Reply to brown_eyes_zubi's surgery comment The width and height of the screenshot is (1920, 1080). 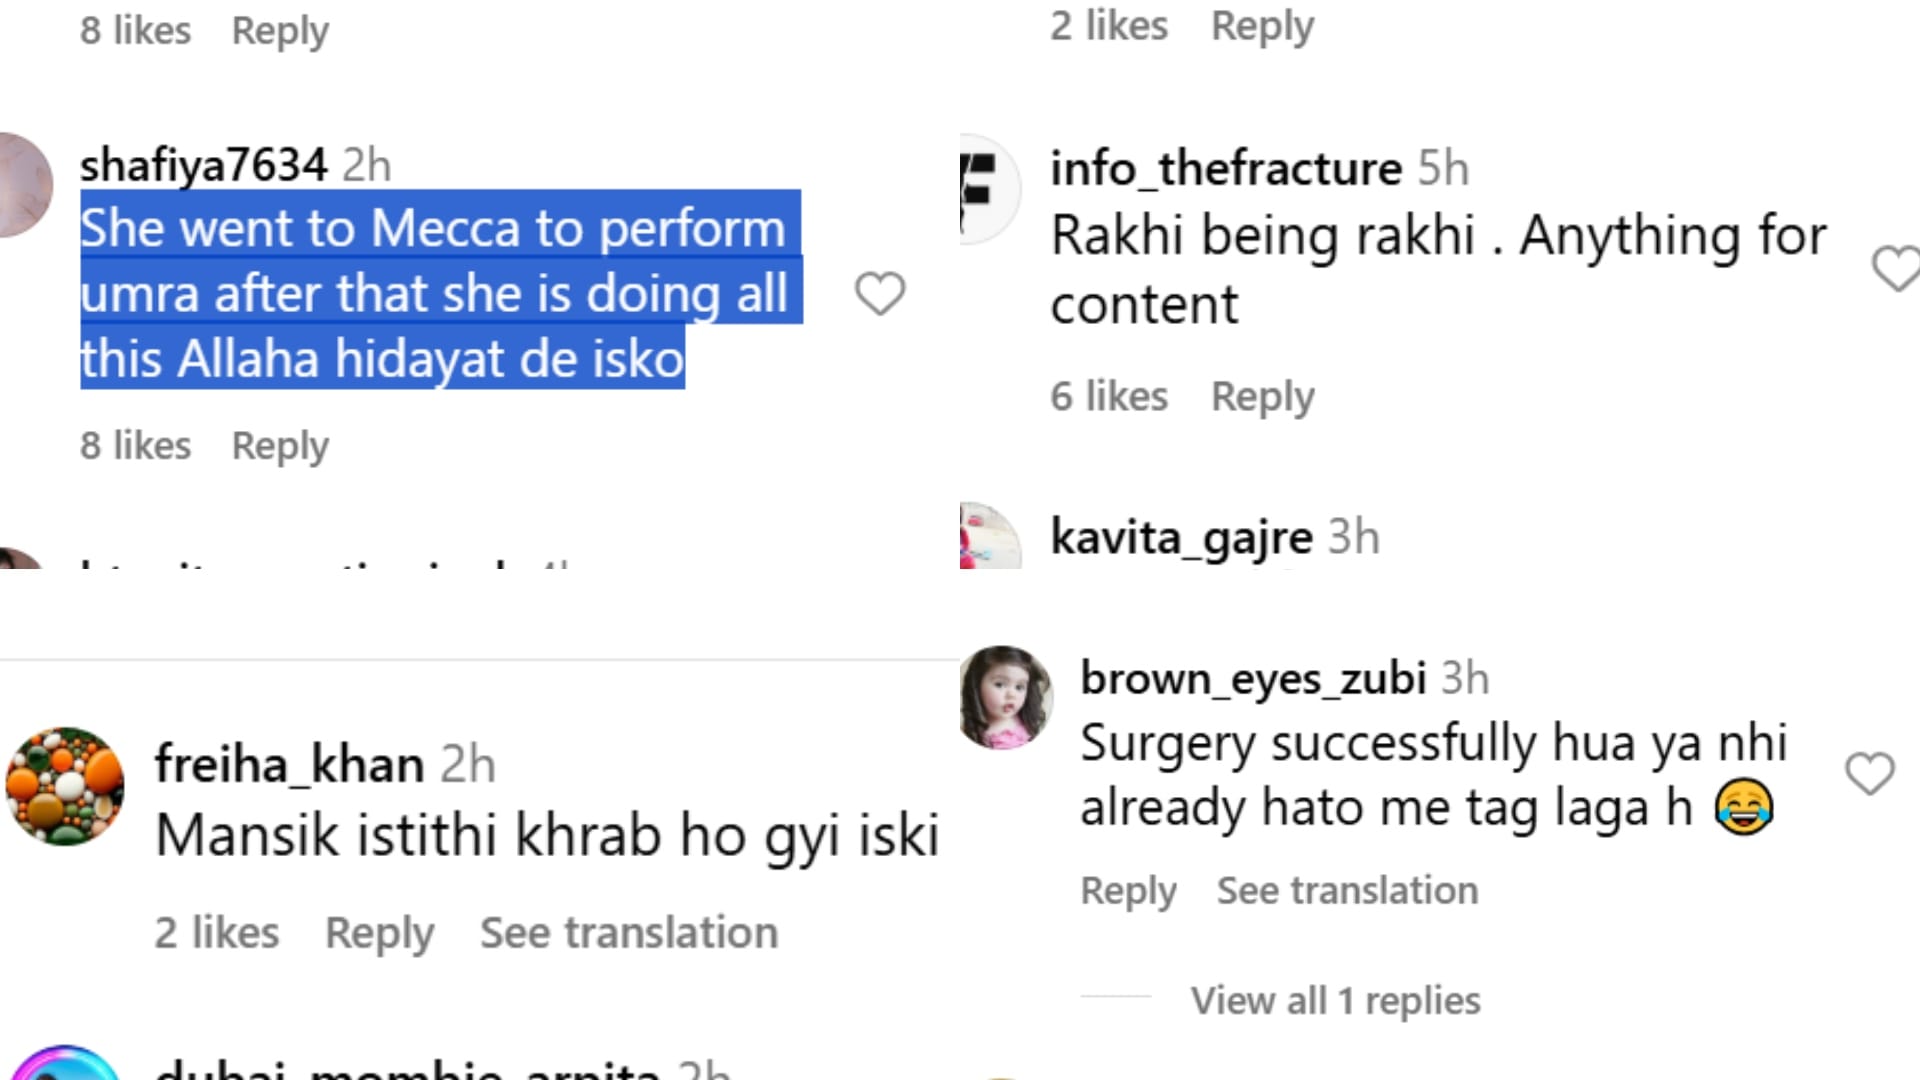click(1128, 890)
